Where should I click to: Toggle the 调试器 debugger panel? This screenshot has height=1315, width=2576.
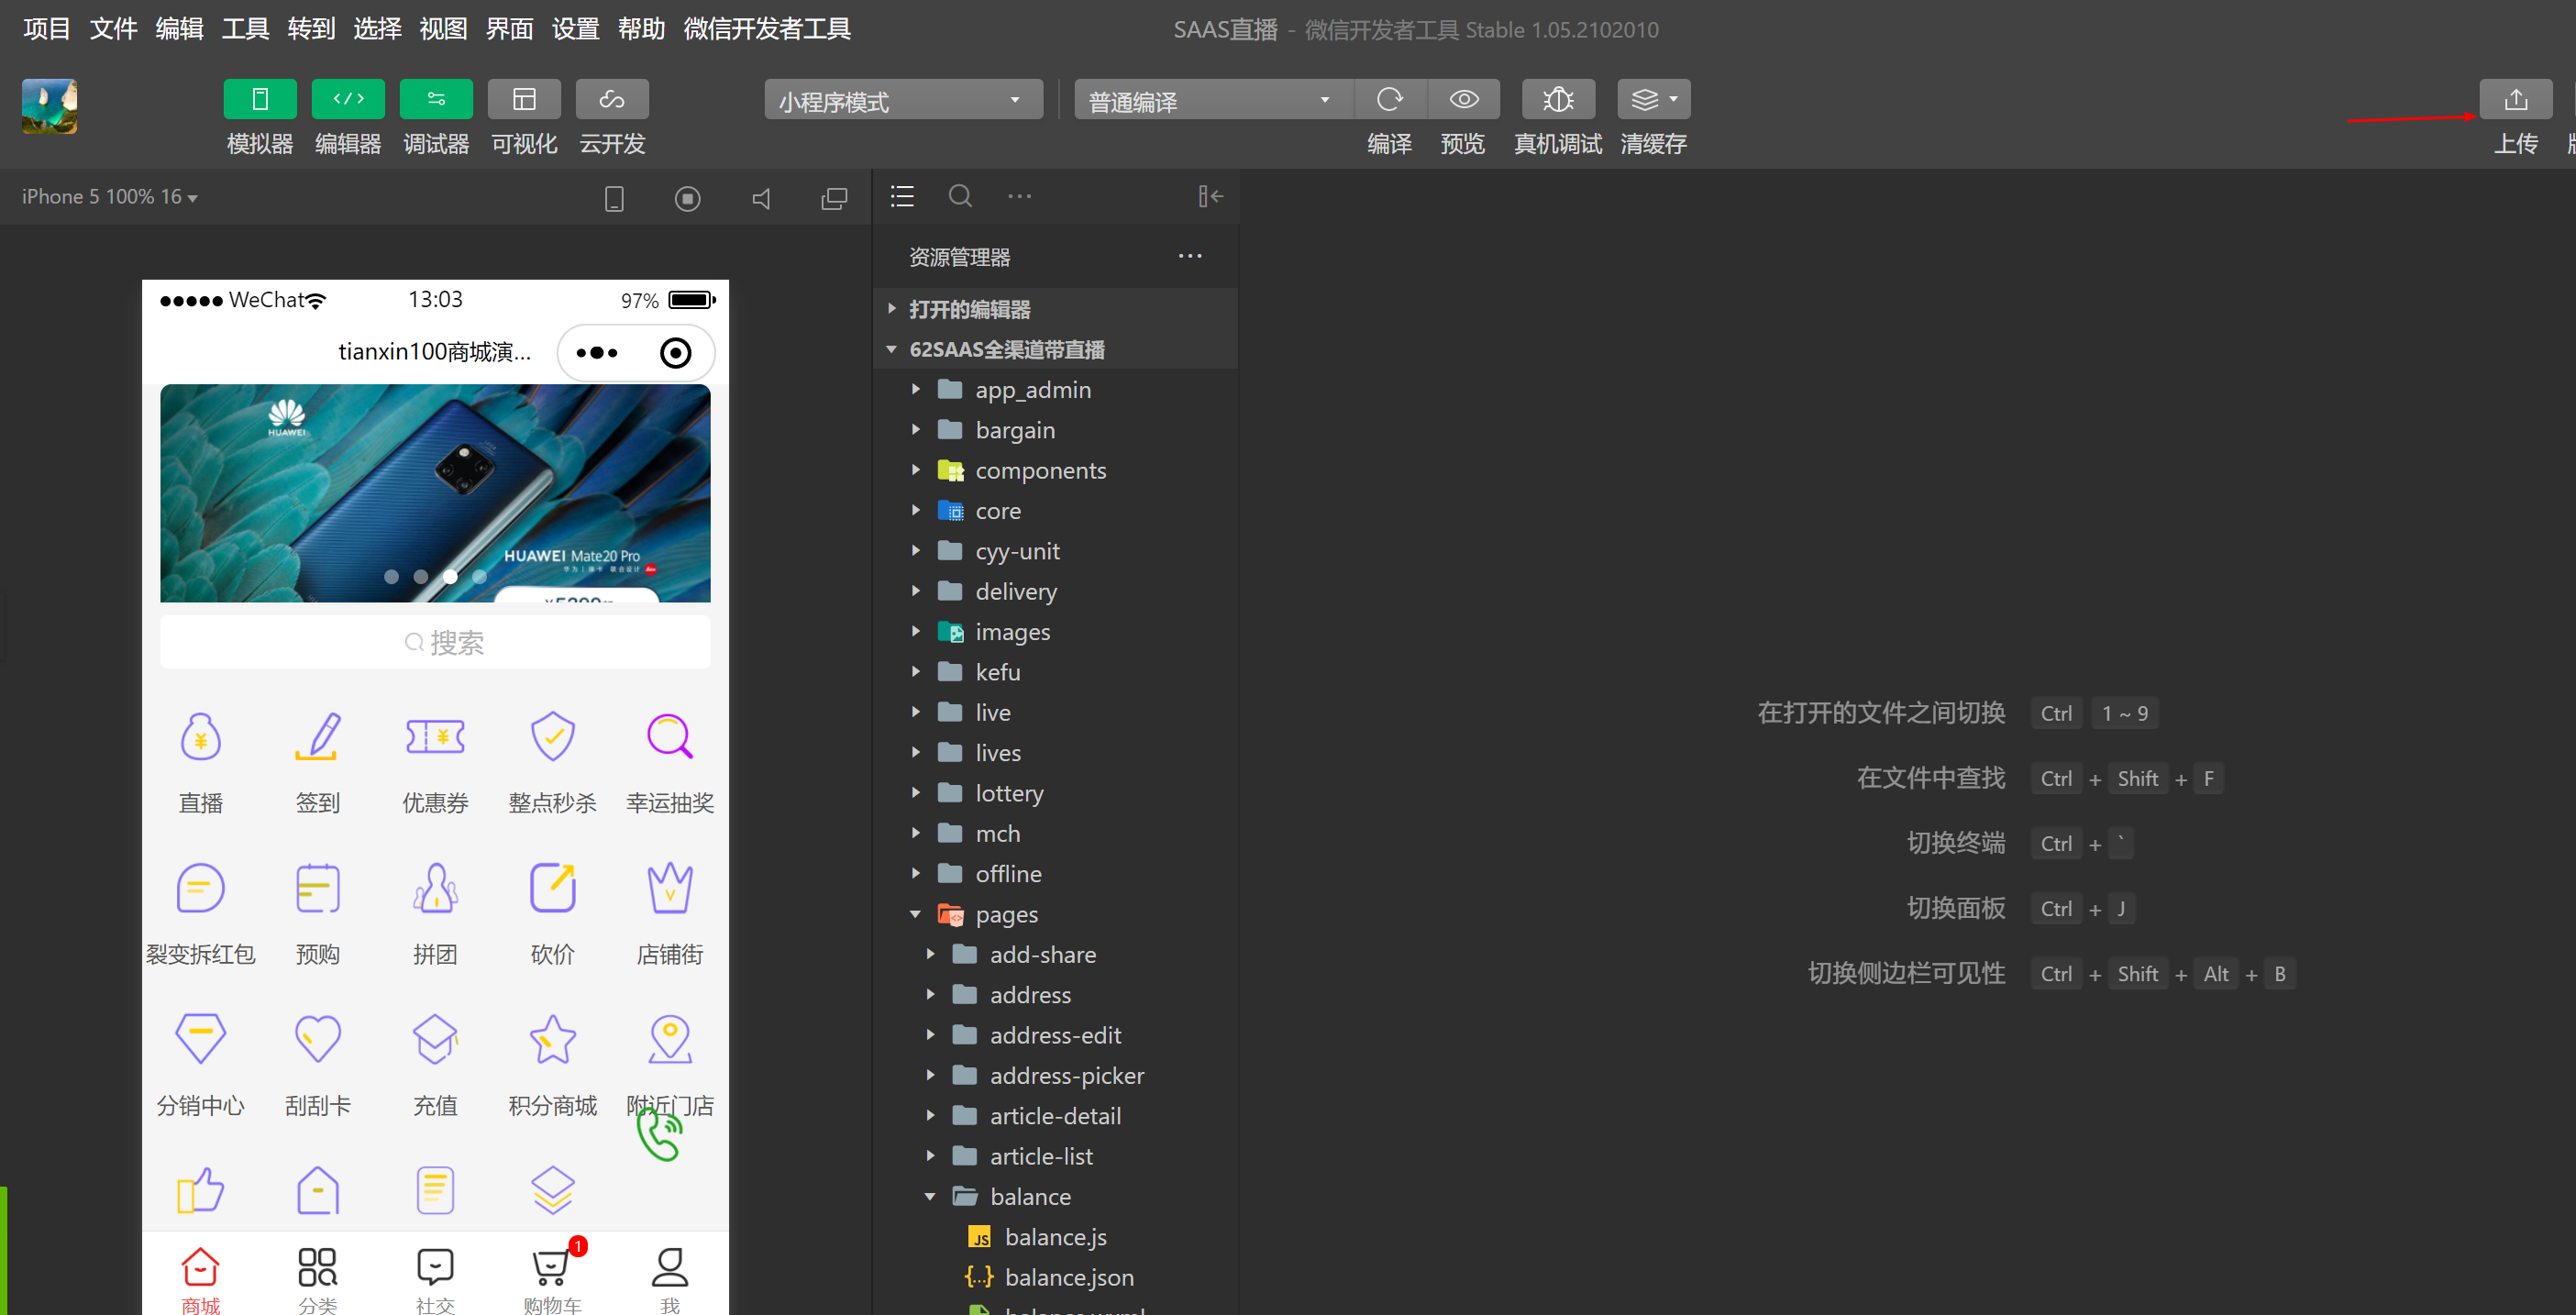click(436, 99)
